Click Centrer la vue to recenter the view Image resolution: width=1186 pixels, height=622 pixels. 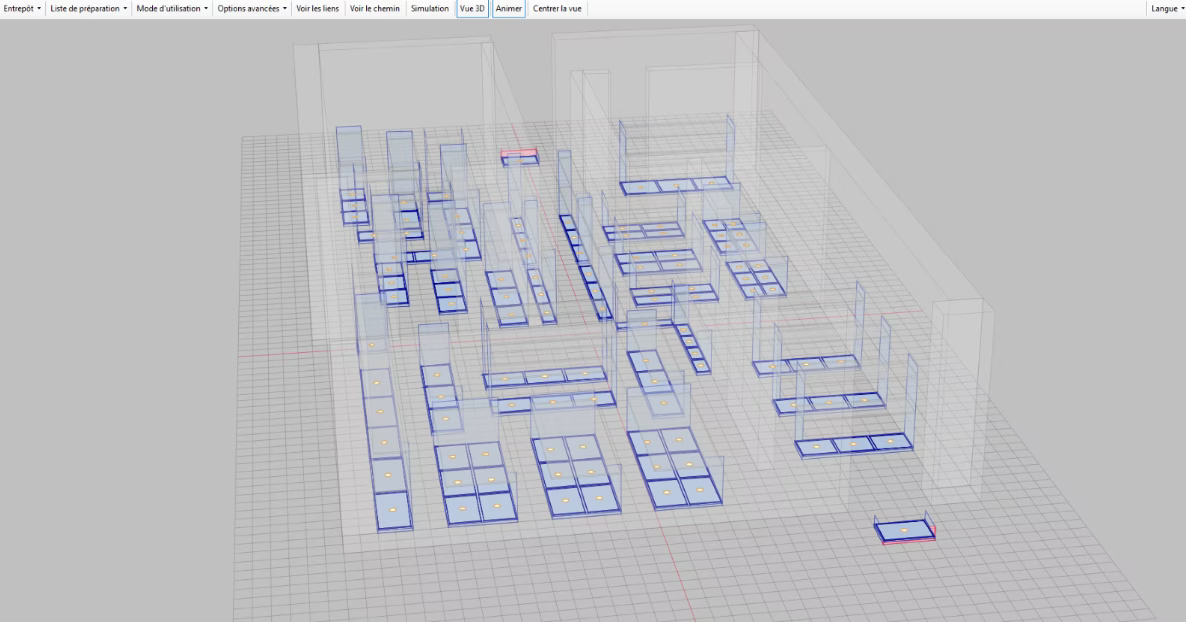click(558, 8)
